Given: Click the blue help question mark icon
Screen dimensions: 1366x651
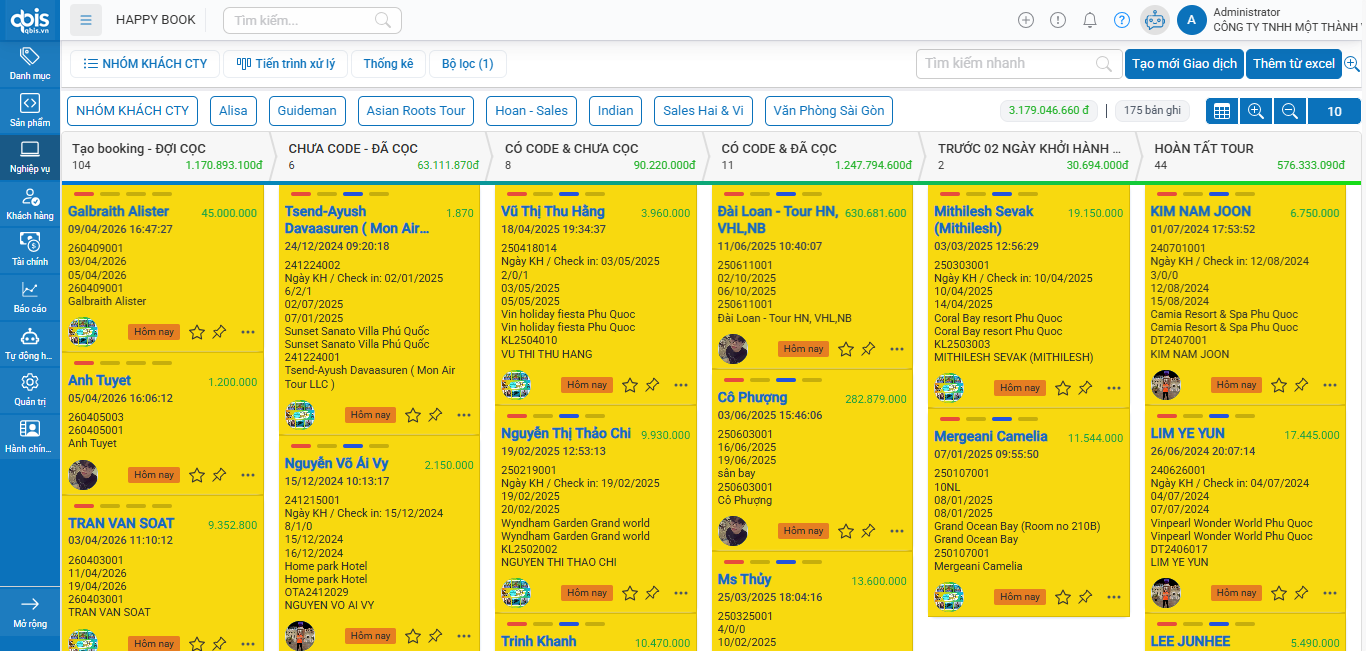Looking at the screenshot, I should 1122,20.
